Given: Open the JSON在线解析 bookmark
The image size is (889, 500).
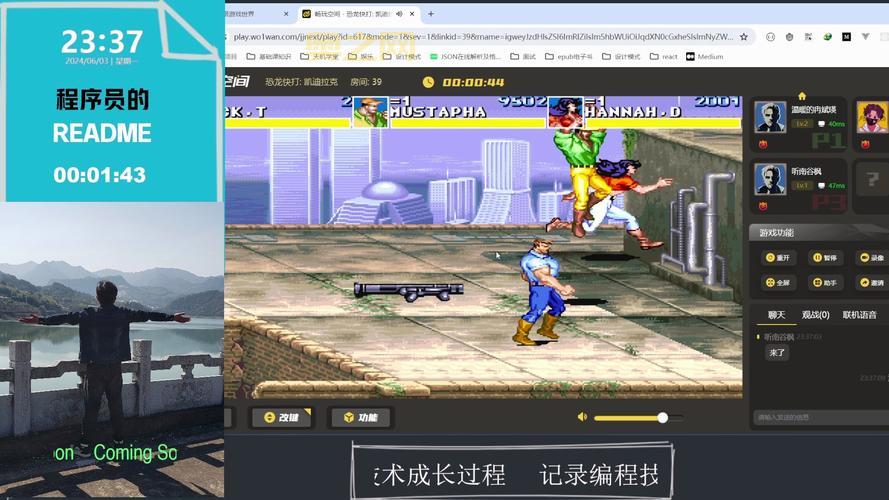Looking at the screenshot, I should 465,57.
